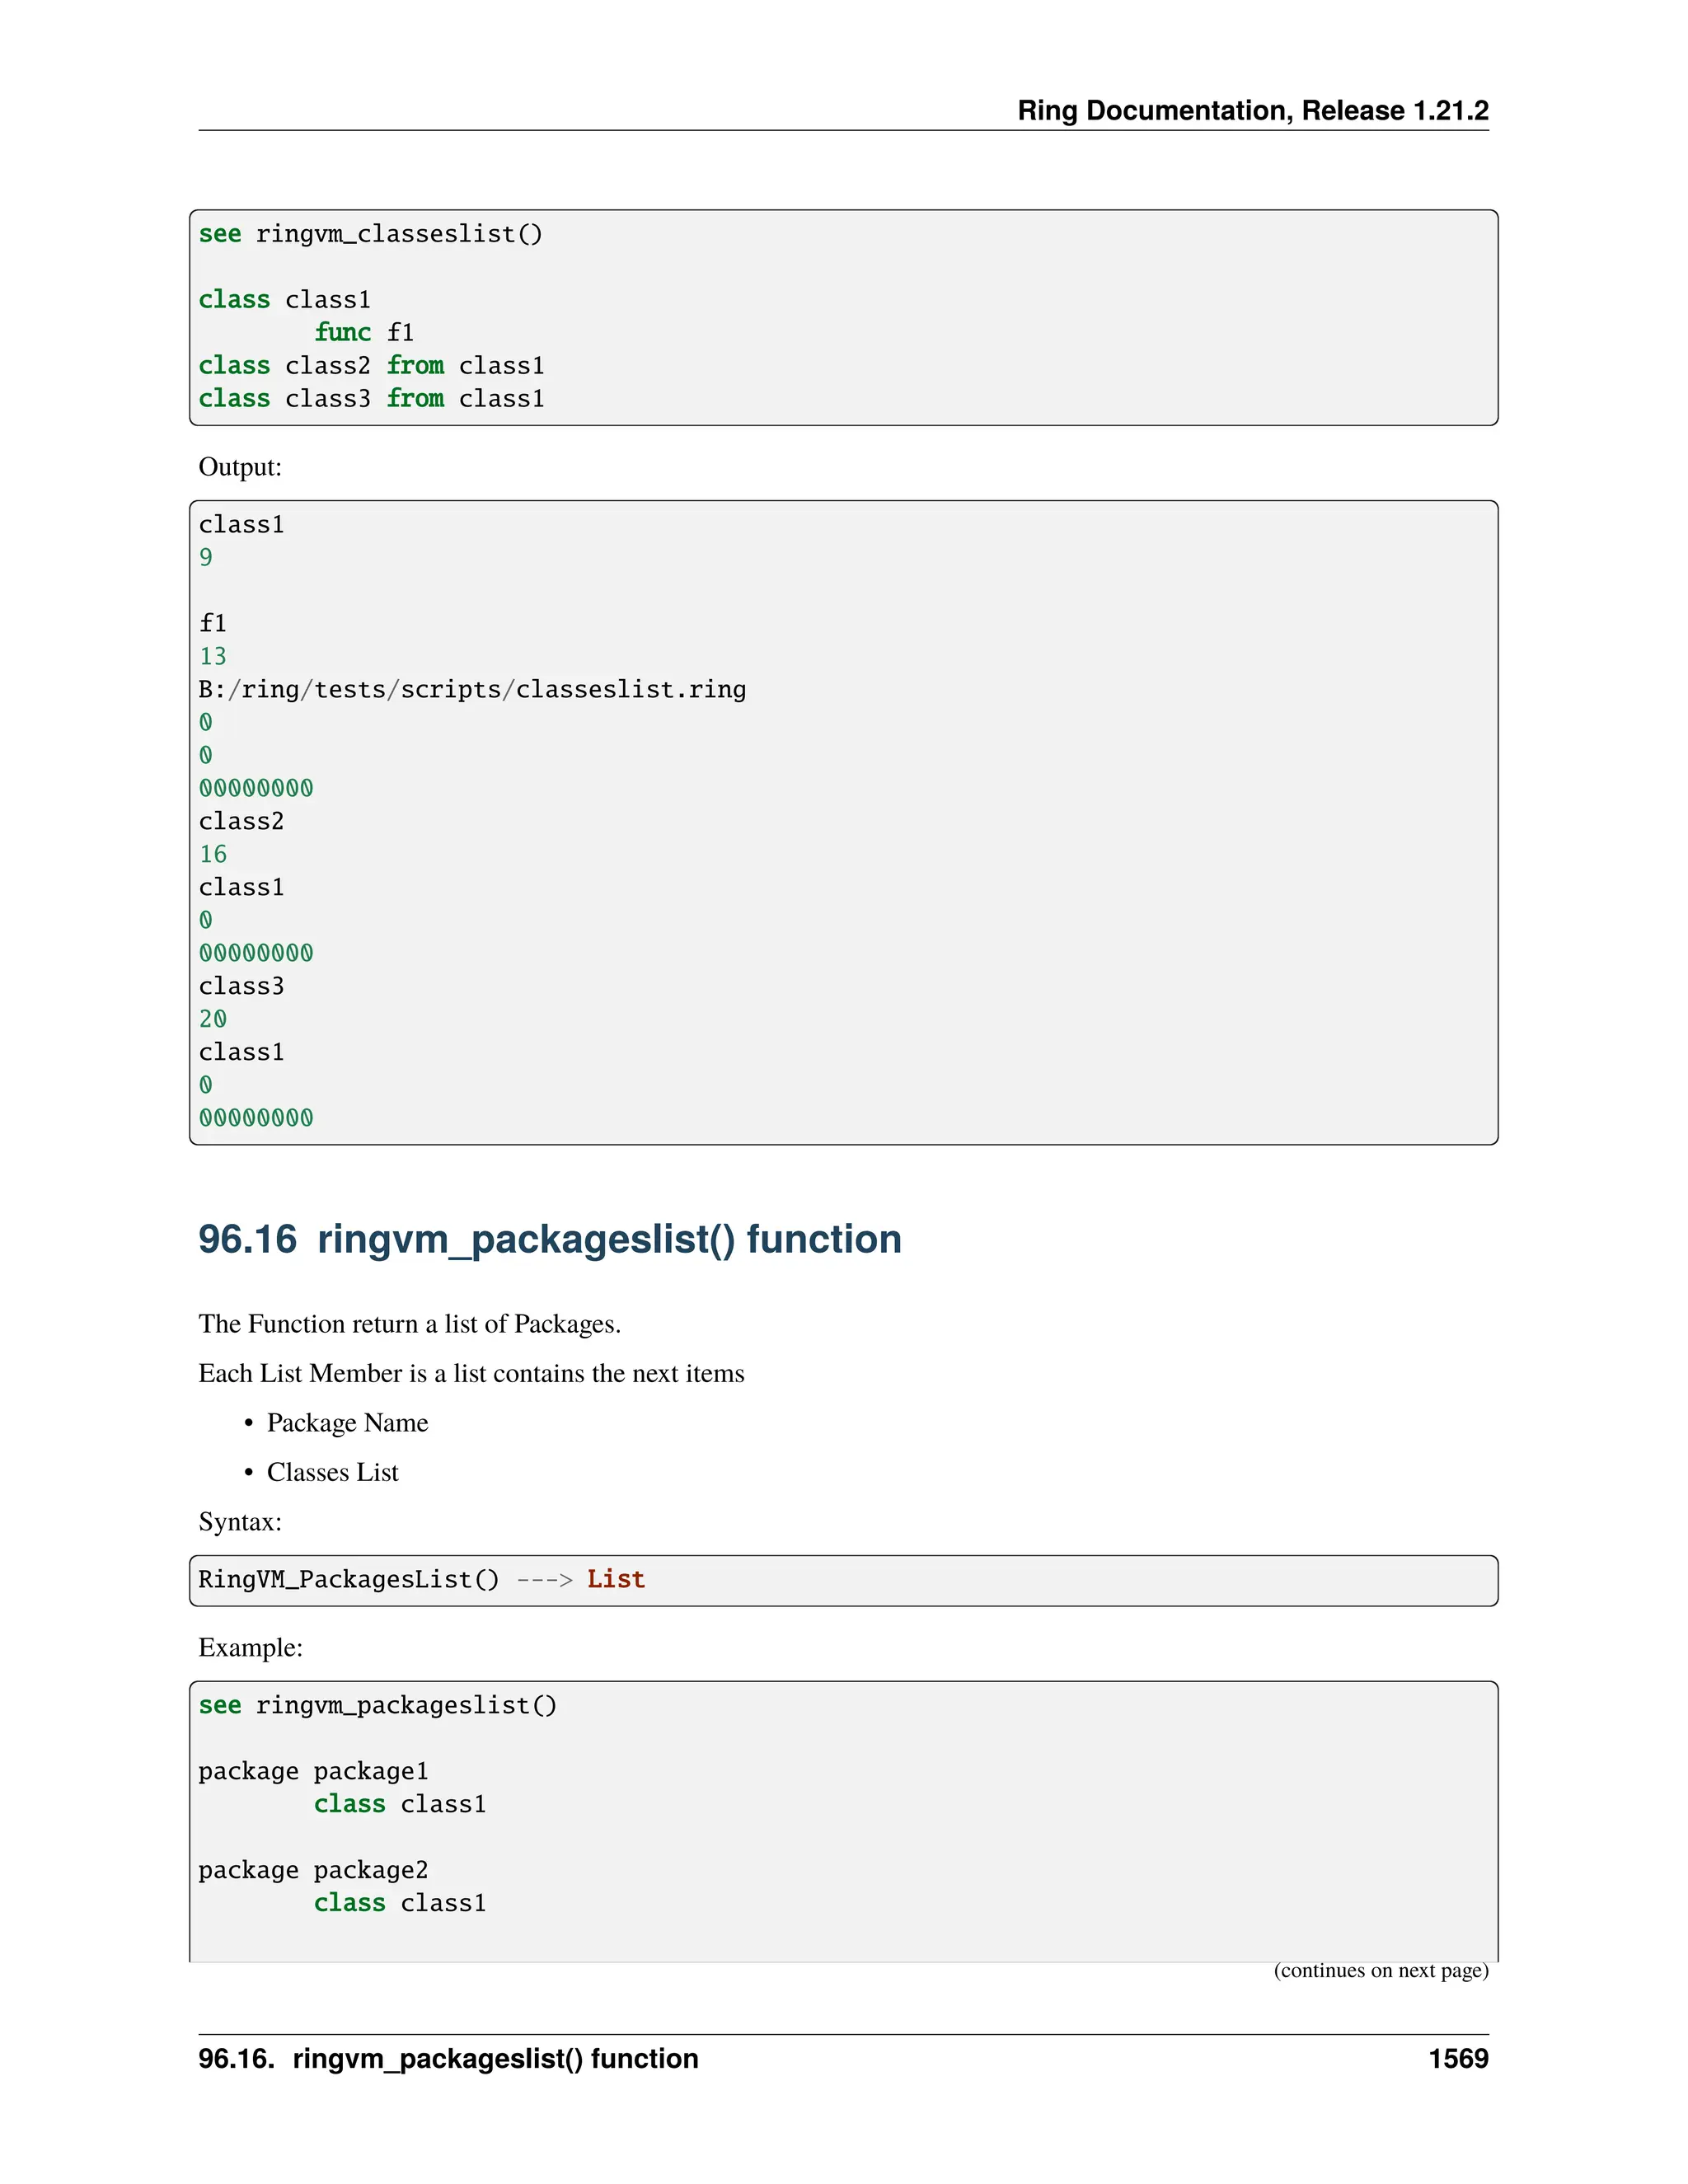This screenshot has height=2184, width=1688.
Task: Click the footer section title text
Action: (448, 2059)
